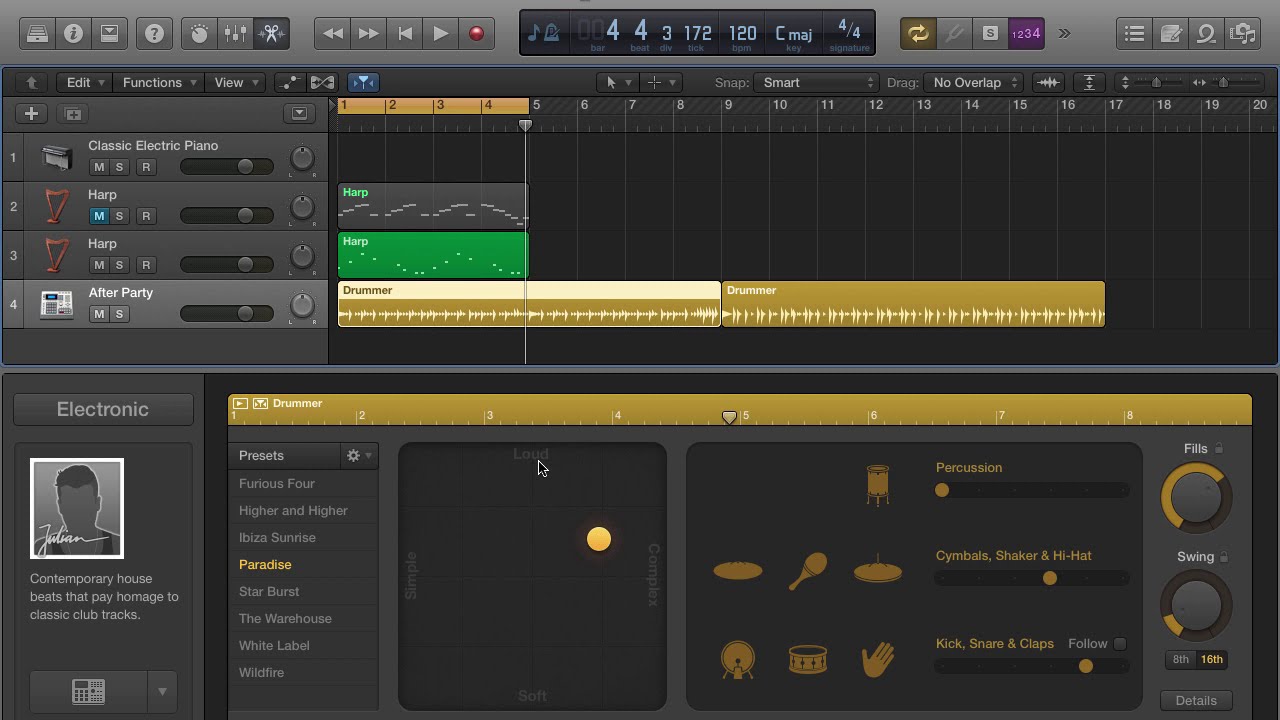Open the Toolbar tray icon
The image size is (1280, 720).
(x=109, y=33)
